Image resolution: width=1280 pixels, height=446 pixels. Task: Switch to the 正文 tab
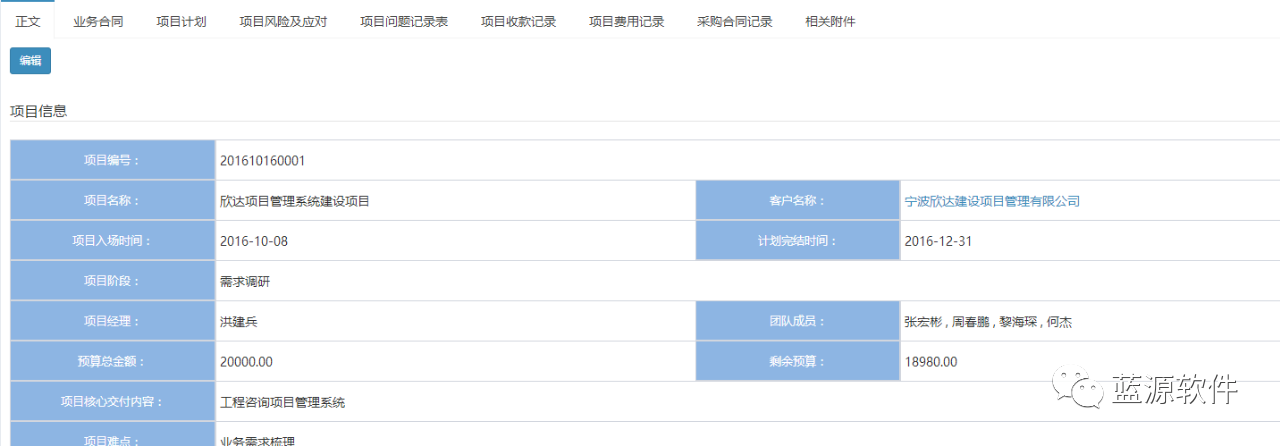tap(27, 21)
